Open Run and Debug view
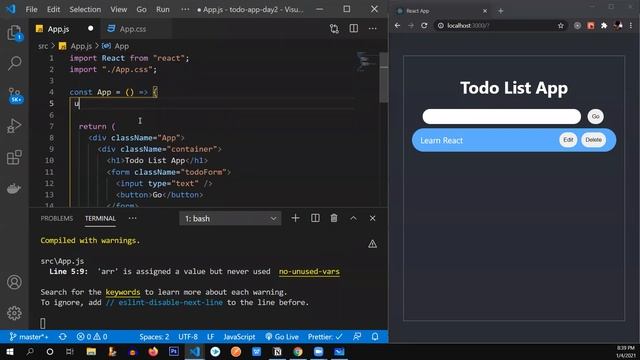640x360 pixels. tap(15, 126)
